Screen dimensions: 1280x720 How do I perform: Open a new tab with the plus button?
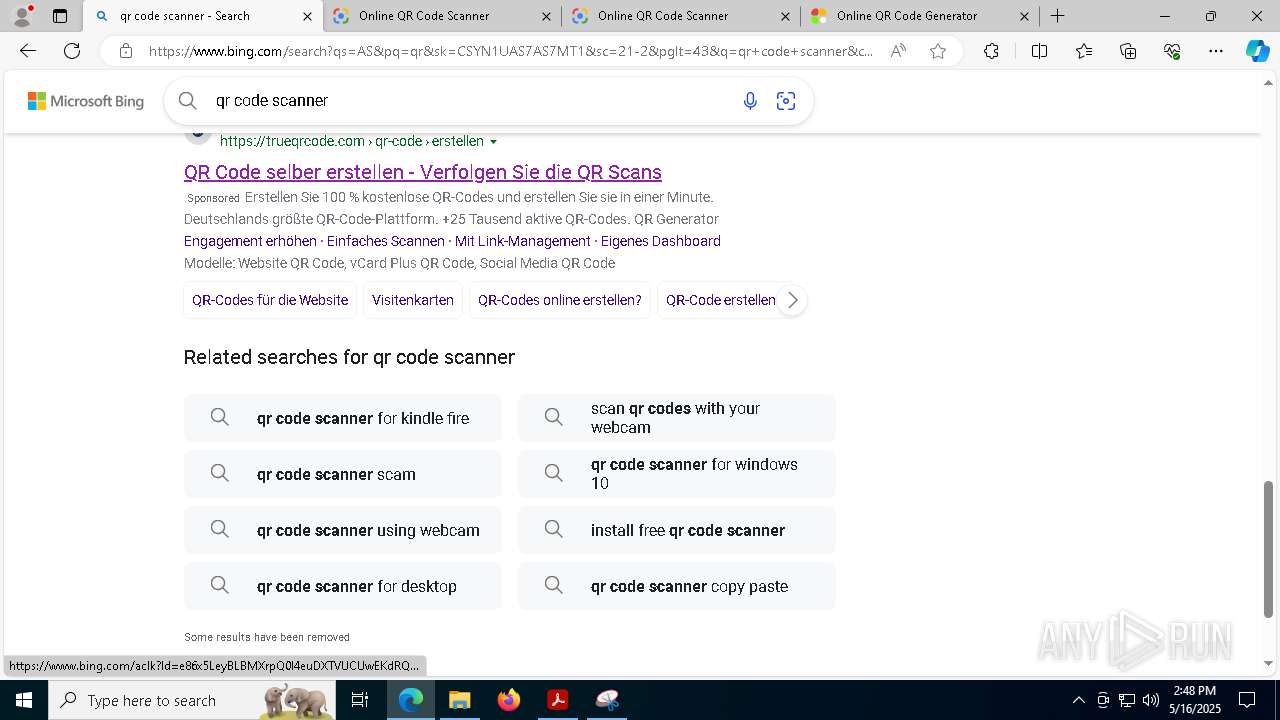coord(1057,16)
